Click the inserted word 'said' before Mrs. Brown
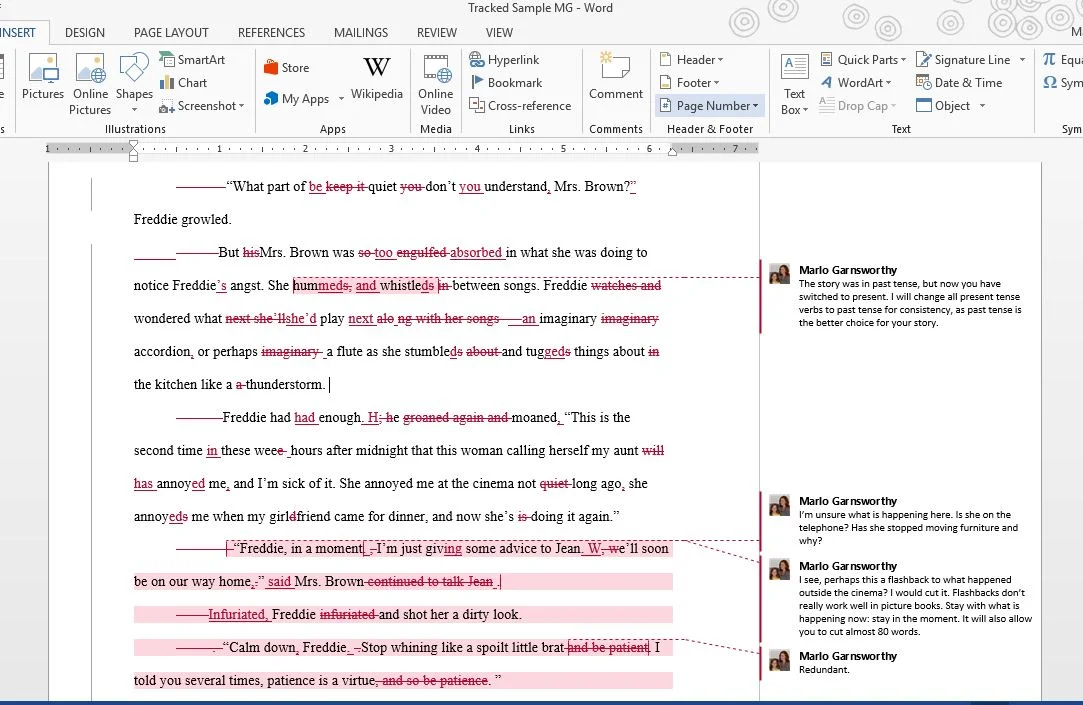Viewport: 1083px width, 705px height. 279,581
